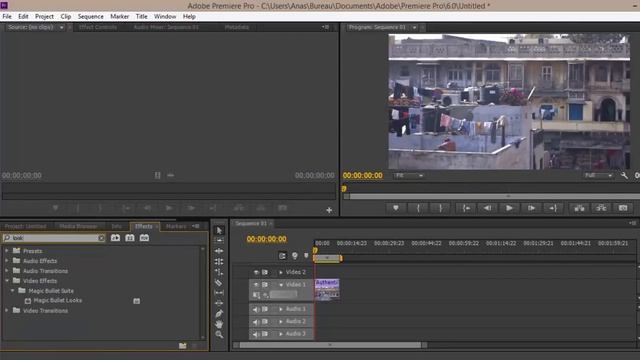This screenshot has width=640, height=360.
Task: Mute Audio 1 track output
Action: pyautogui.click(x=256, y=309)
